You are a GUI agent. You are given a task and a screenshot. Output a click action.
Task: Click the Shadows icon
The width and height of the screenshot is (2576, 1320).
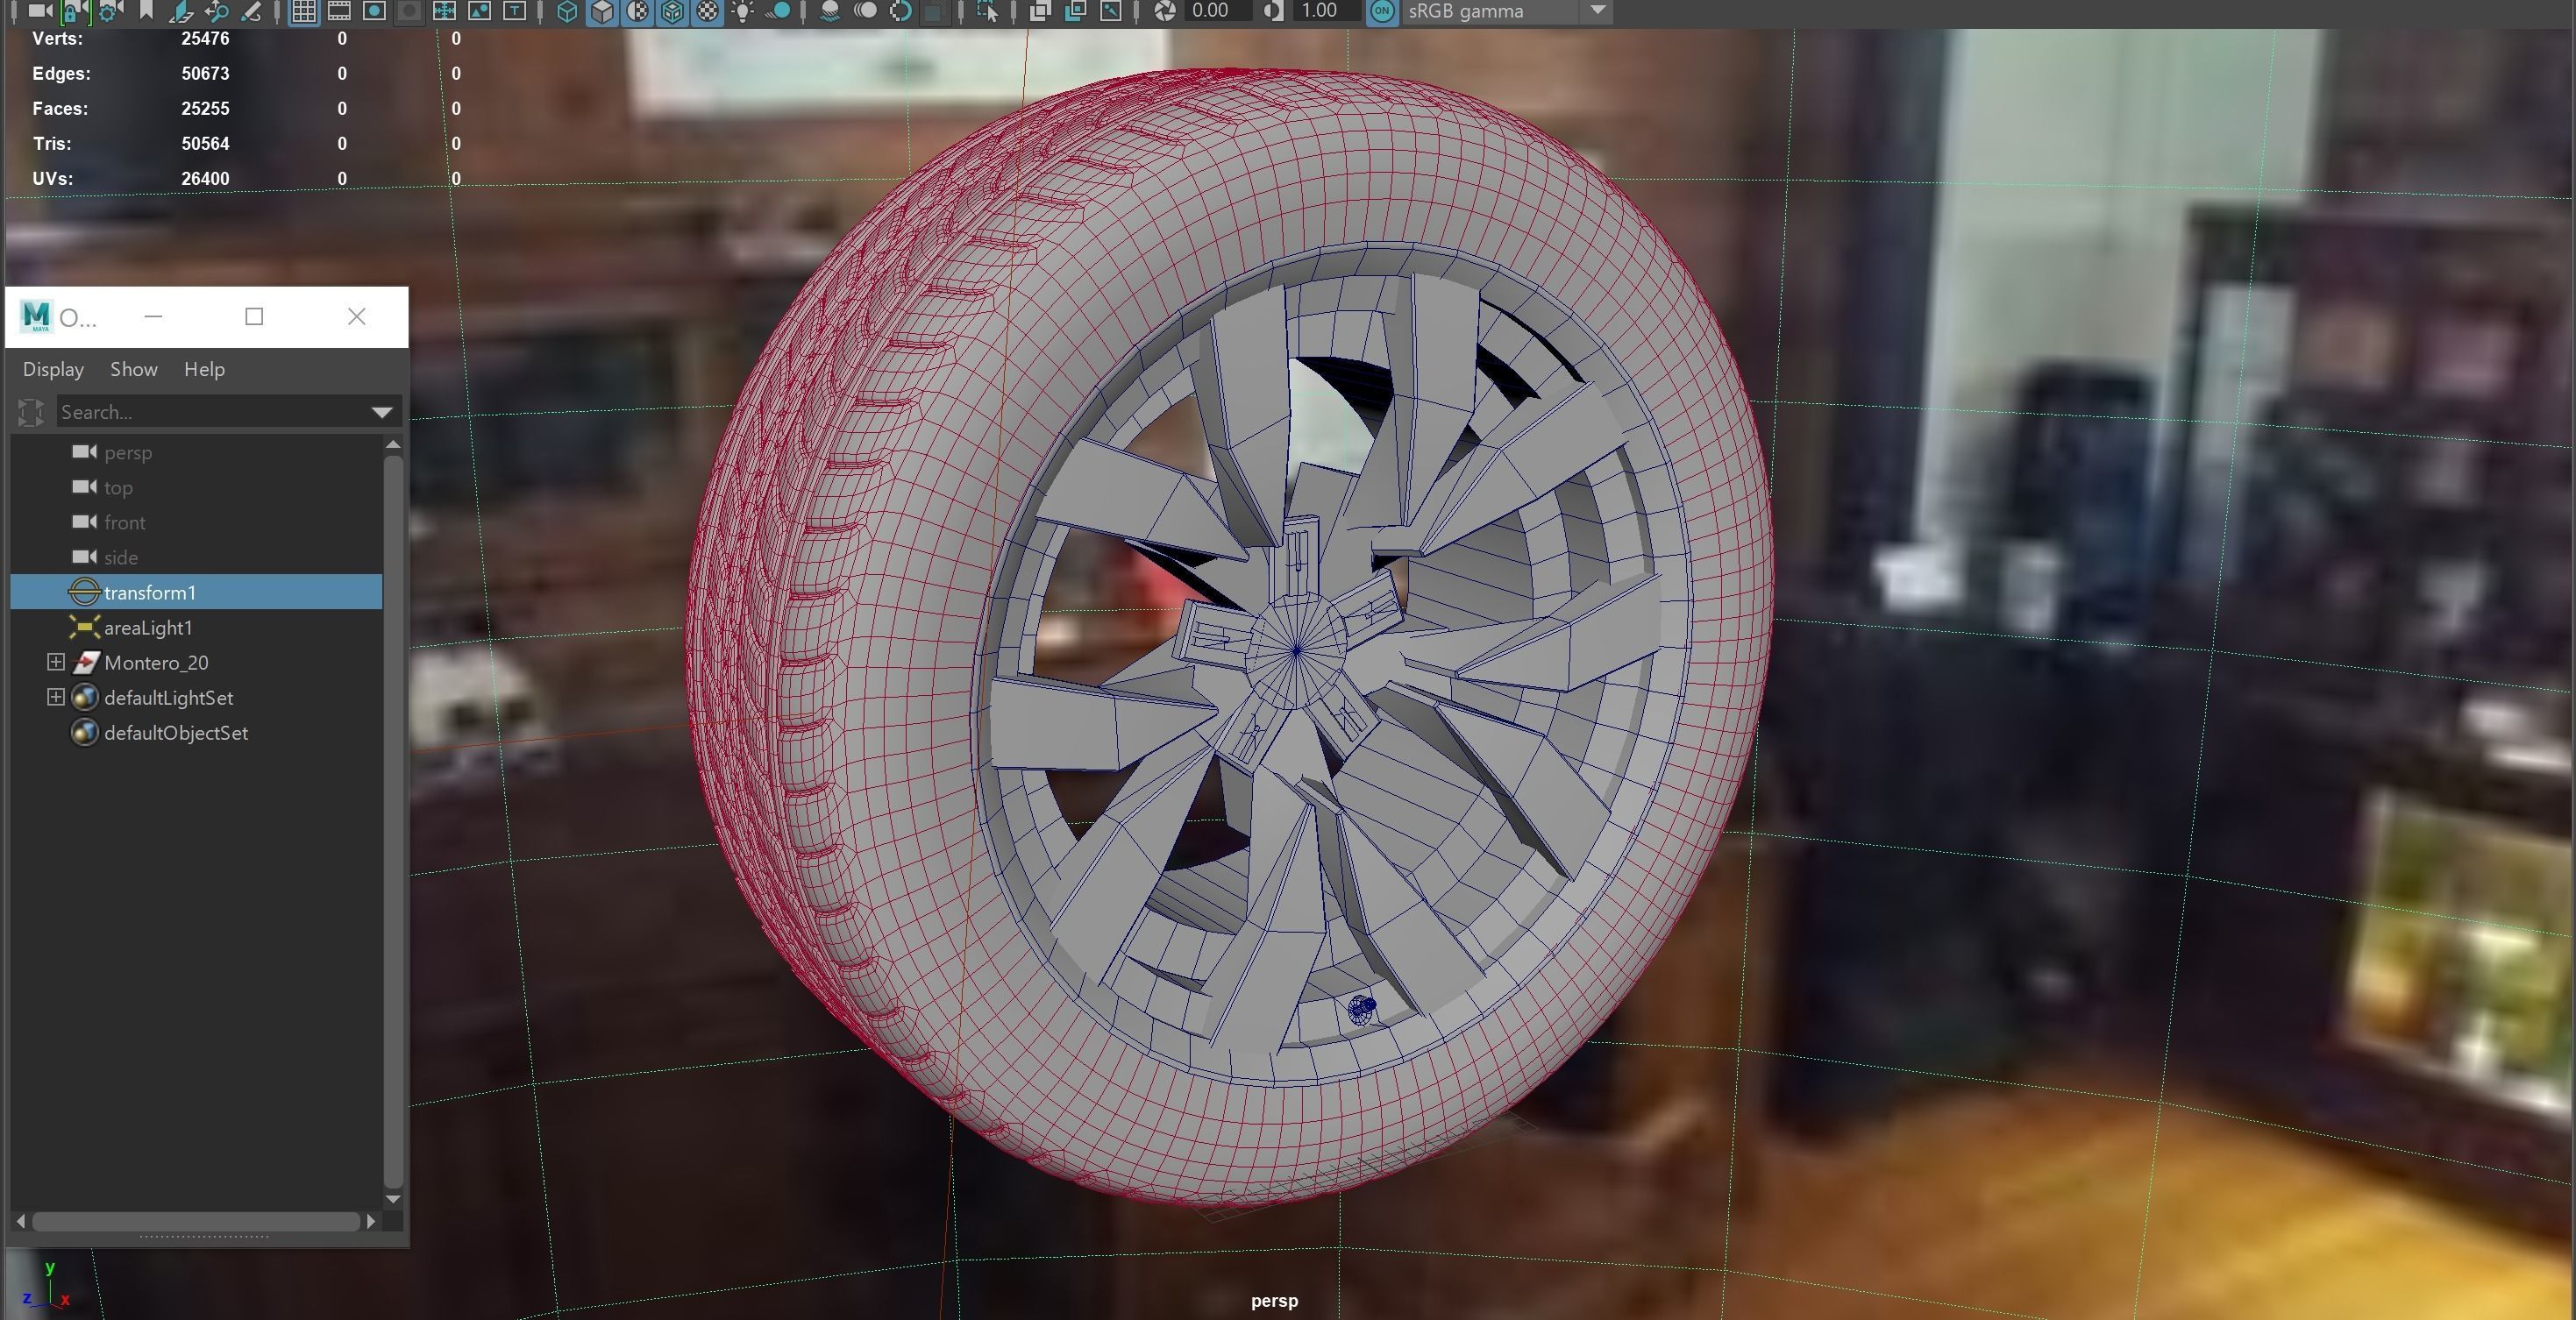[779, 11]
